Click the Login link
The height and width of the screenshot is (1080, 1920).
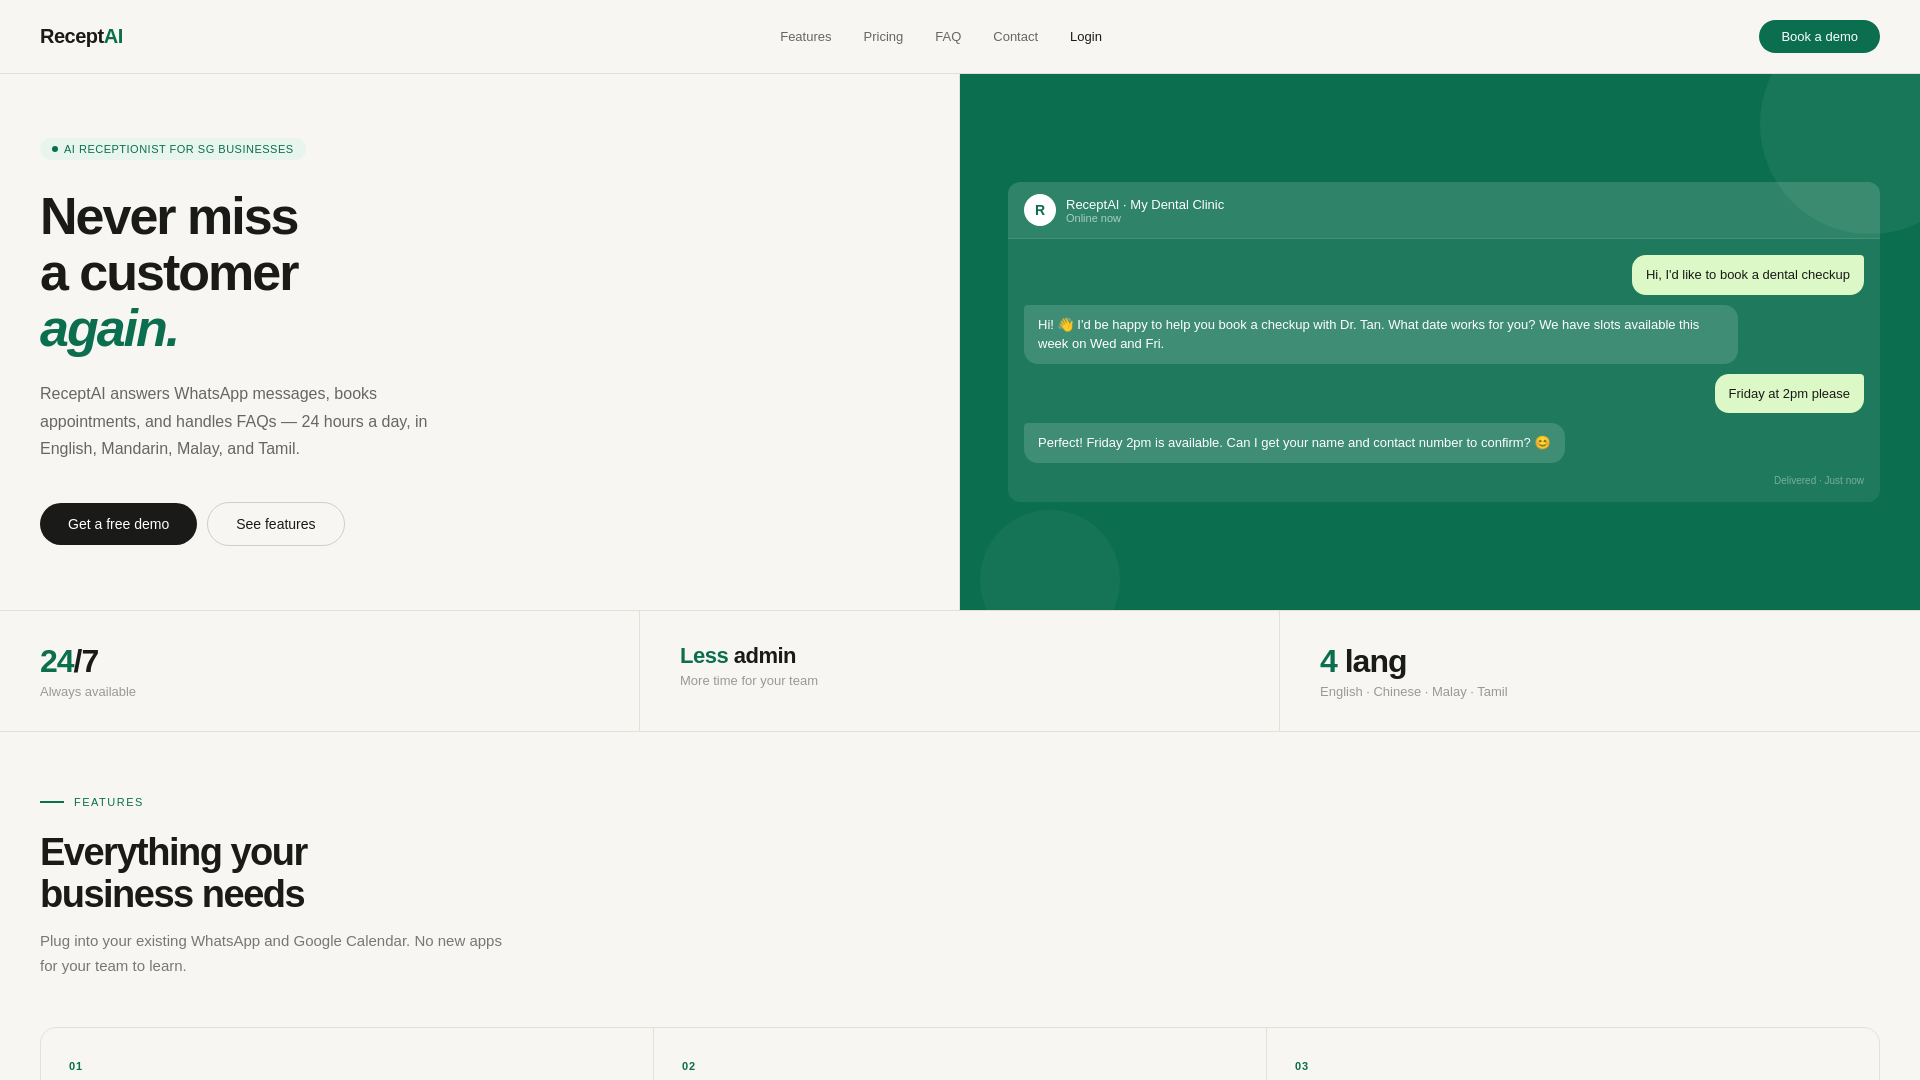coord(1086,37)
